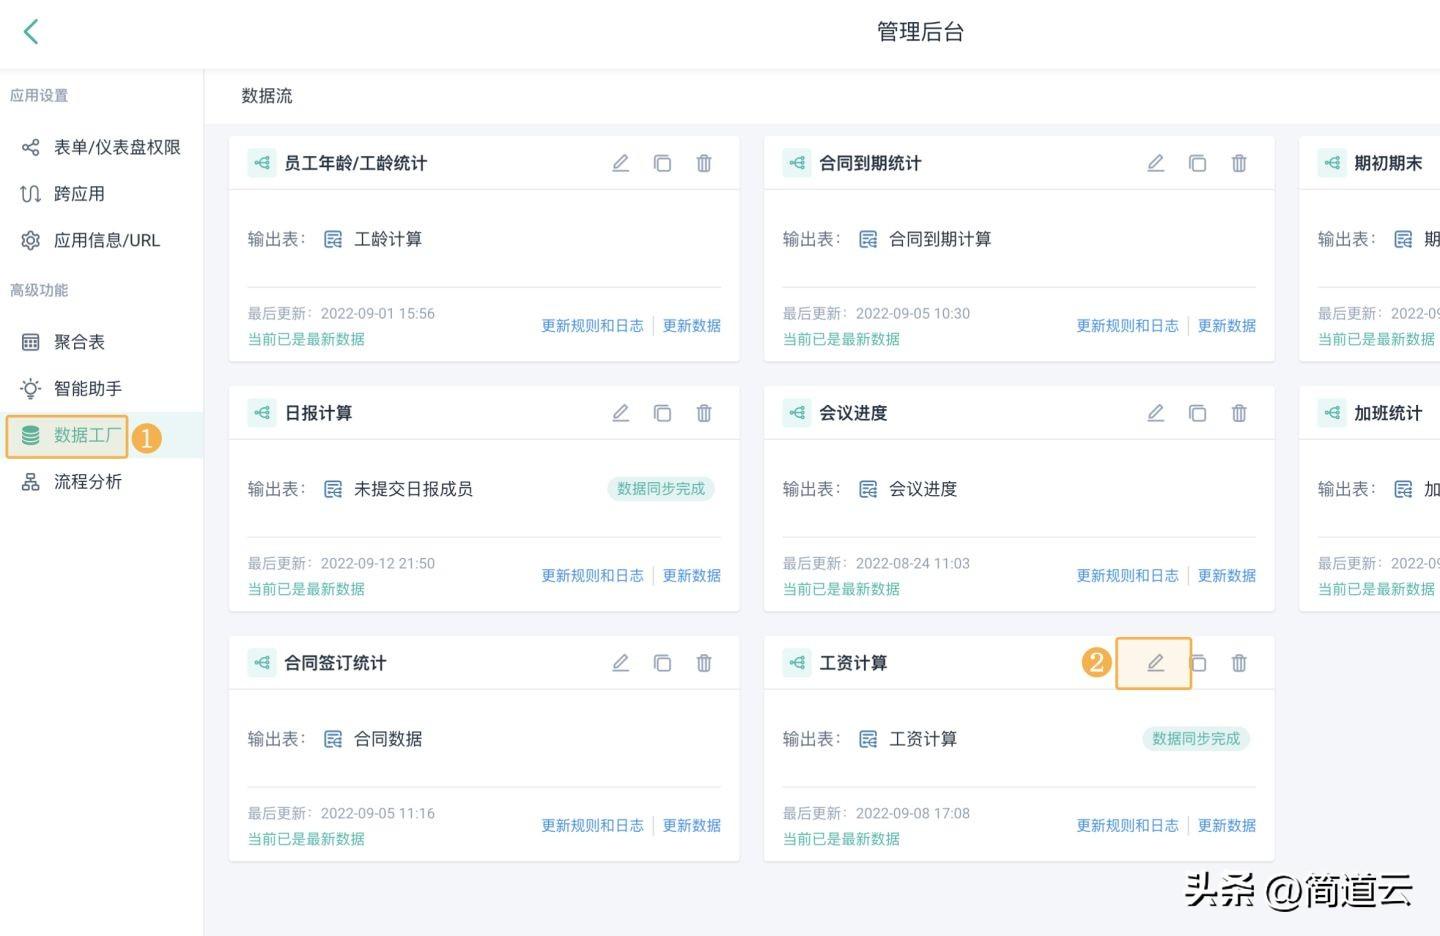1440x936 pixels.
Task: Click 更新数据 for 合同到期统计
Action: pyautogui.click(x=1227, y=326)
